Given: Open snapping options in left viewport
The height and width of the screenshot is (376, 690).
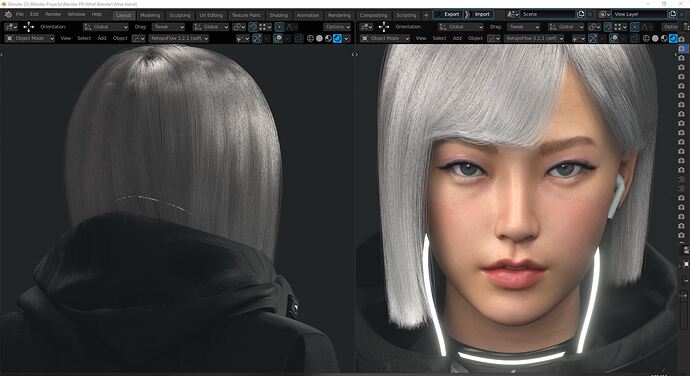Looking at the screenshot, I should click(265, 27).
